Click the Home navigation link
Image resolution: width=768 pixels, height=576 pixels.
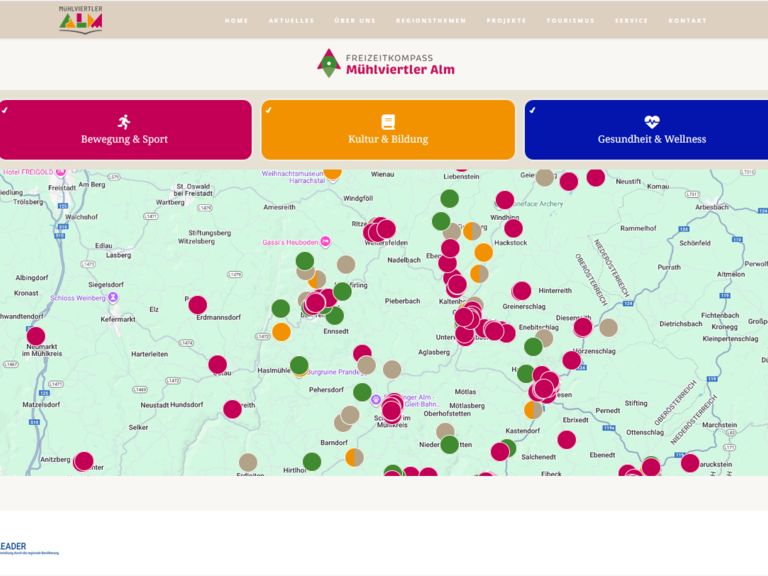pyautogui.click(x=237, y=21)
